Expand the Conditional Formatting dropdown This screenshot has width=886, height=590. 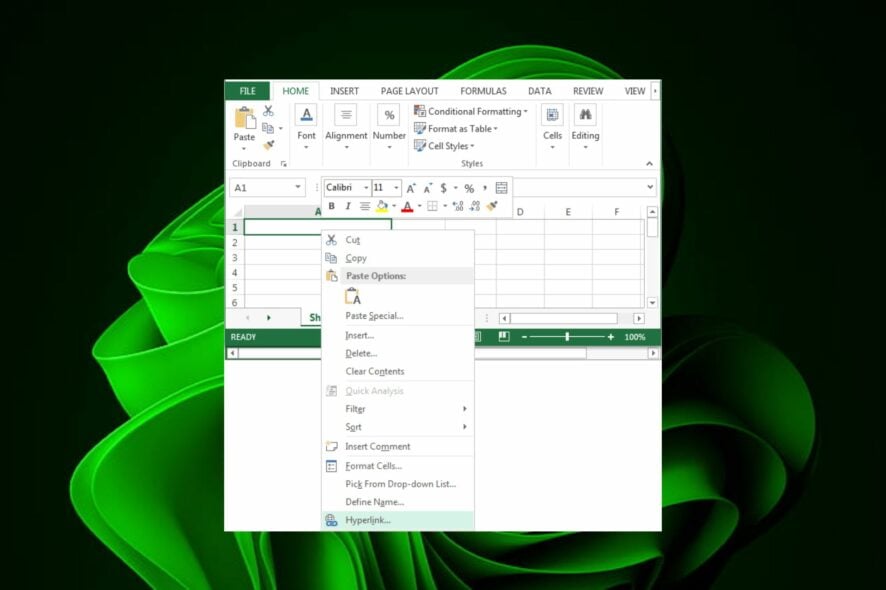point(525,111)
